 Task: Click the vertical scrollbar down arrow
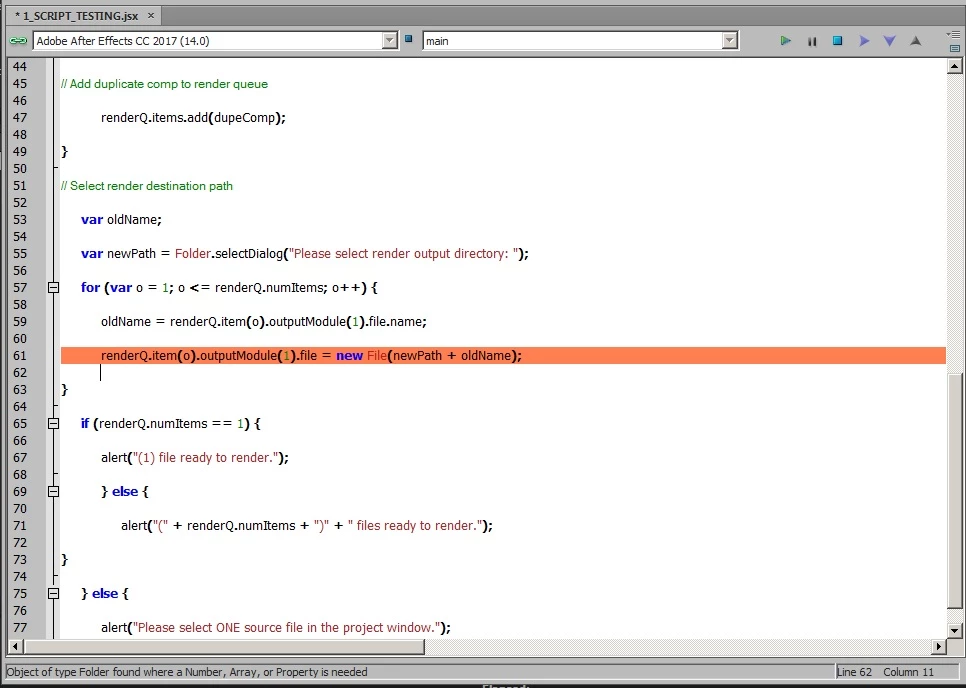954,630
